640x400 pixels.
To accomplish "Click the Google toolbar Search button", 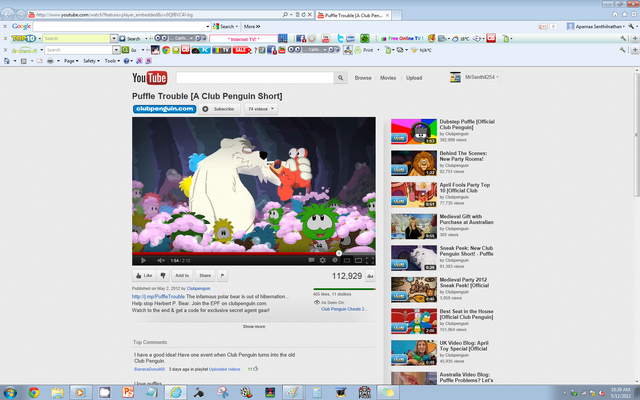I will (x=225, y=27).
